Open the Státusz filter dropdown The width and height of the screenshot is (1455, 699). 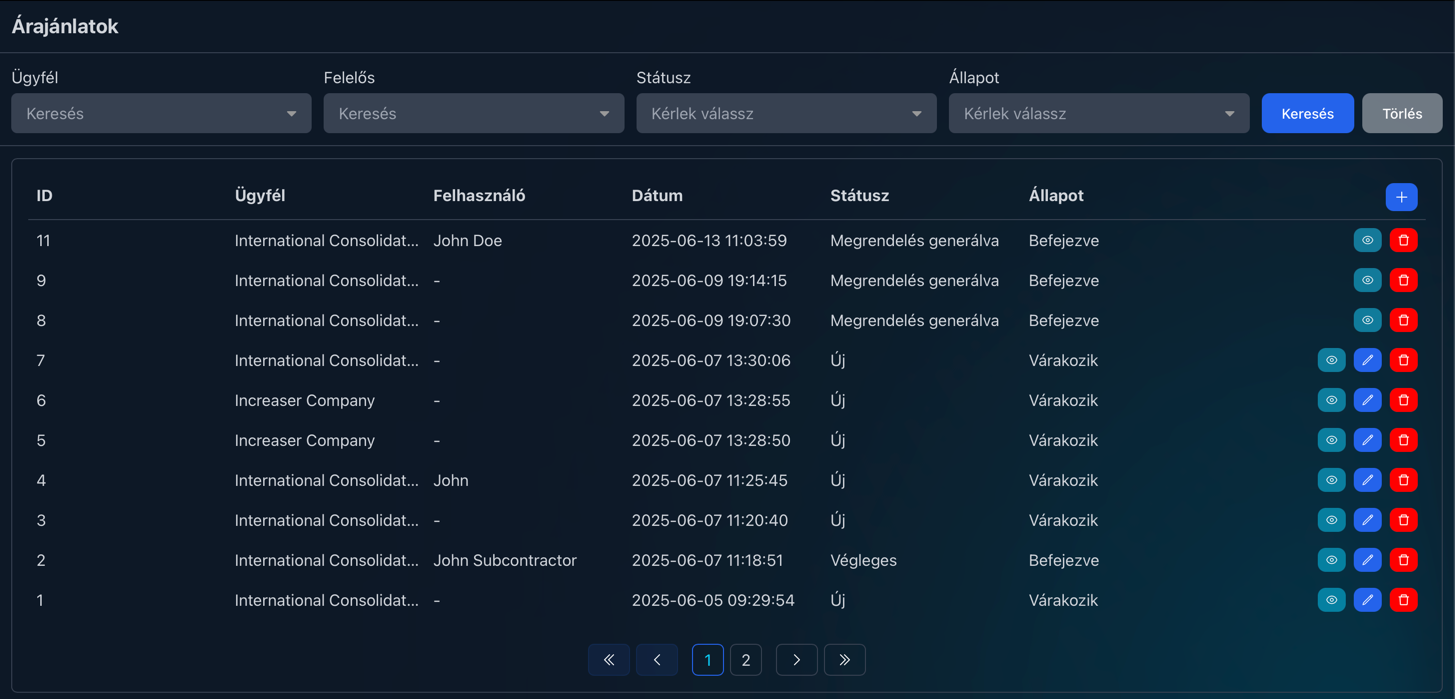pos(786,114)
